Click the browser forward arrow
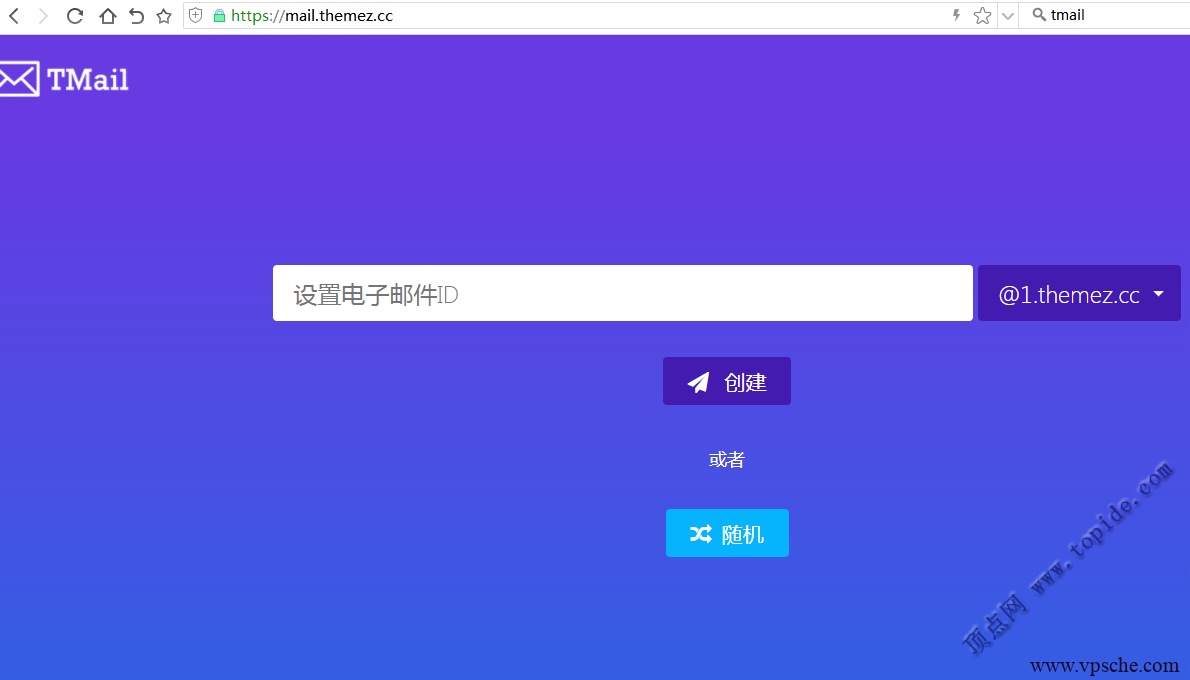 pyautogui.click(x=43, y=16)
